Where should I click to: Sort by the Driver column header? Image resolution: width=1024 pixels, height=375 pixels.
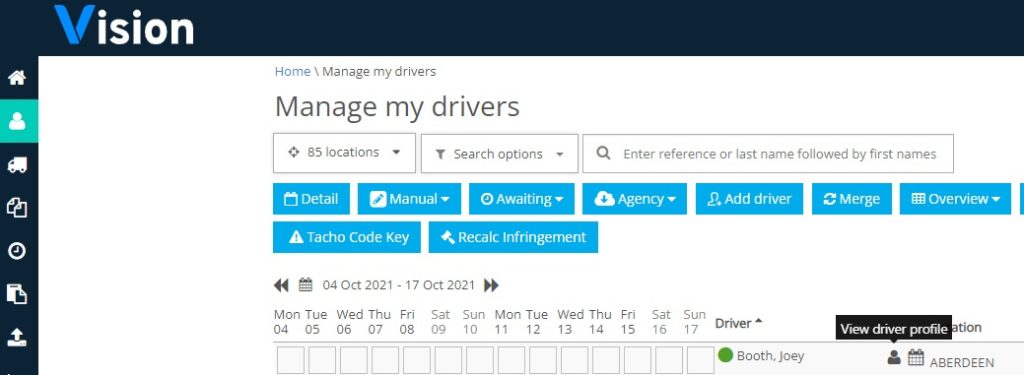pos(739,323)
